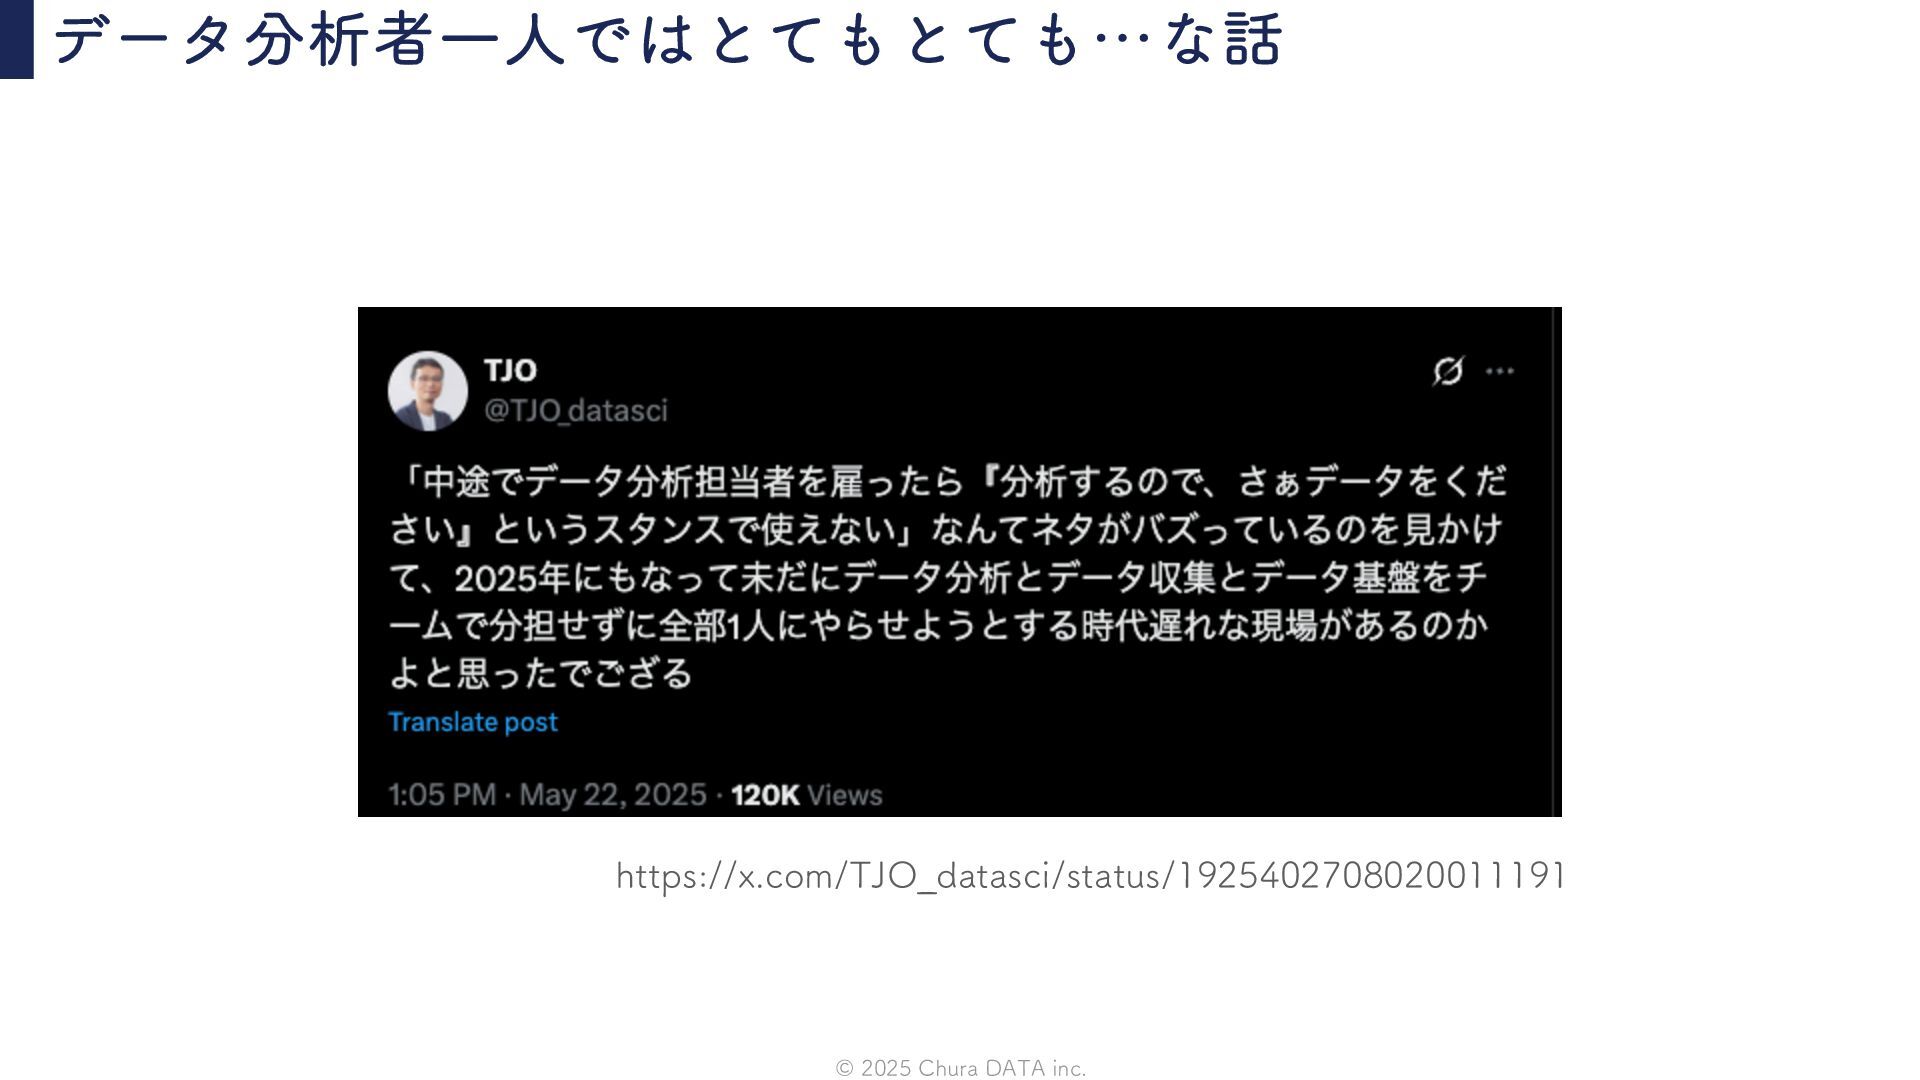
Task: Click the thin scrollbar strip on tweet's right edge
Action: click(1556, 562)
